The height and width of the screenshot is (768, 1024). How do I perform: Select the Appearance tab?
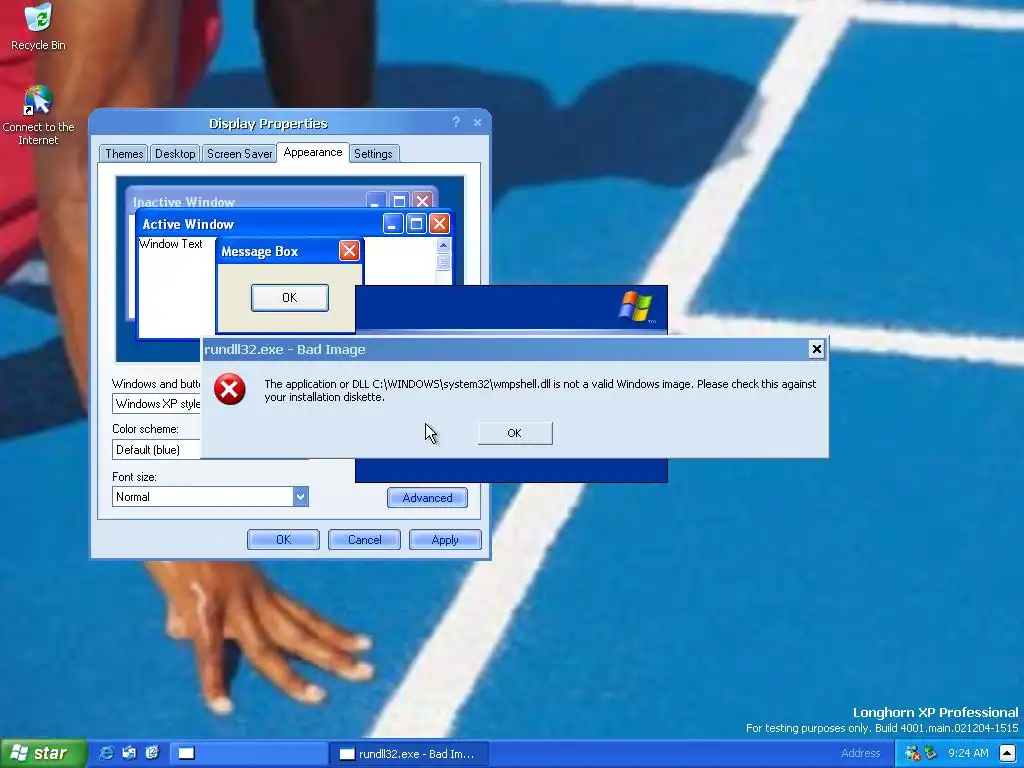click(313, 152)
